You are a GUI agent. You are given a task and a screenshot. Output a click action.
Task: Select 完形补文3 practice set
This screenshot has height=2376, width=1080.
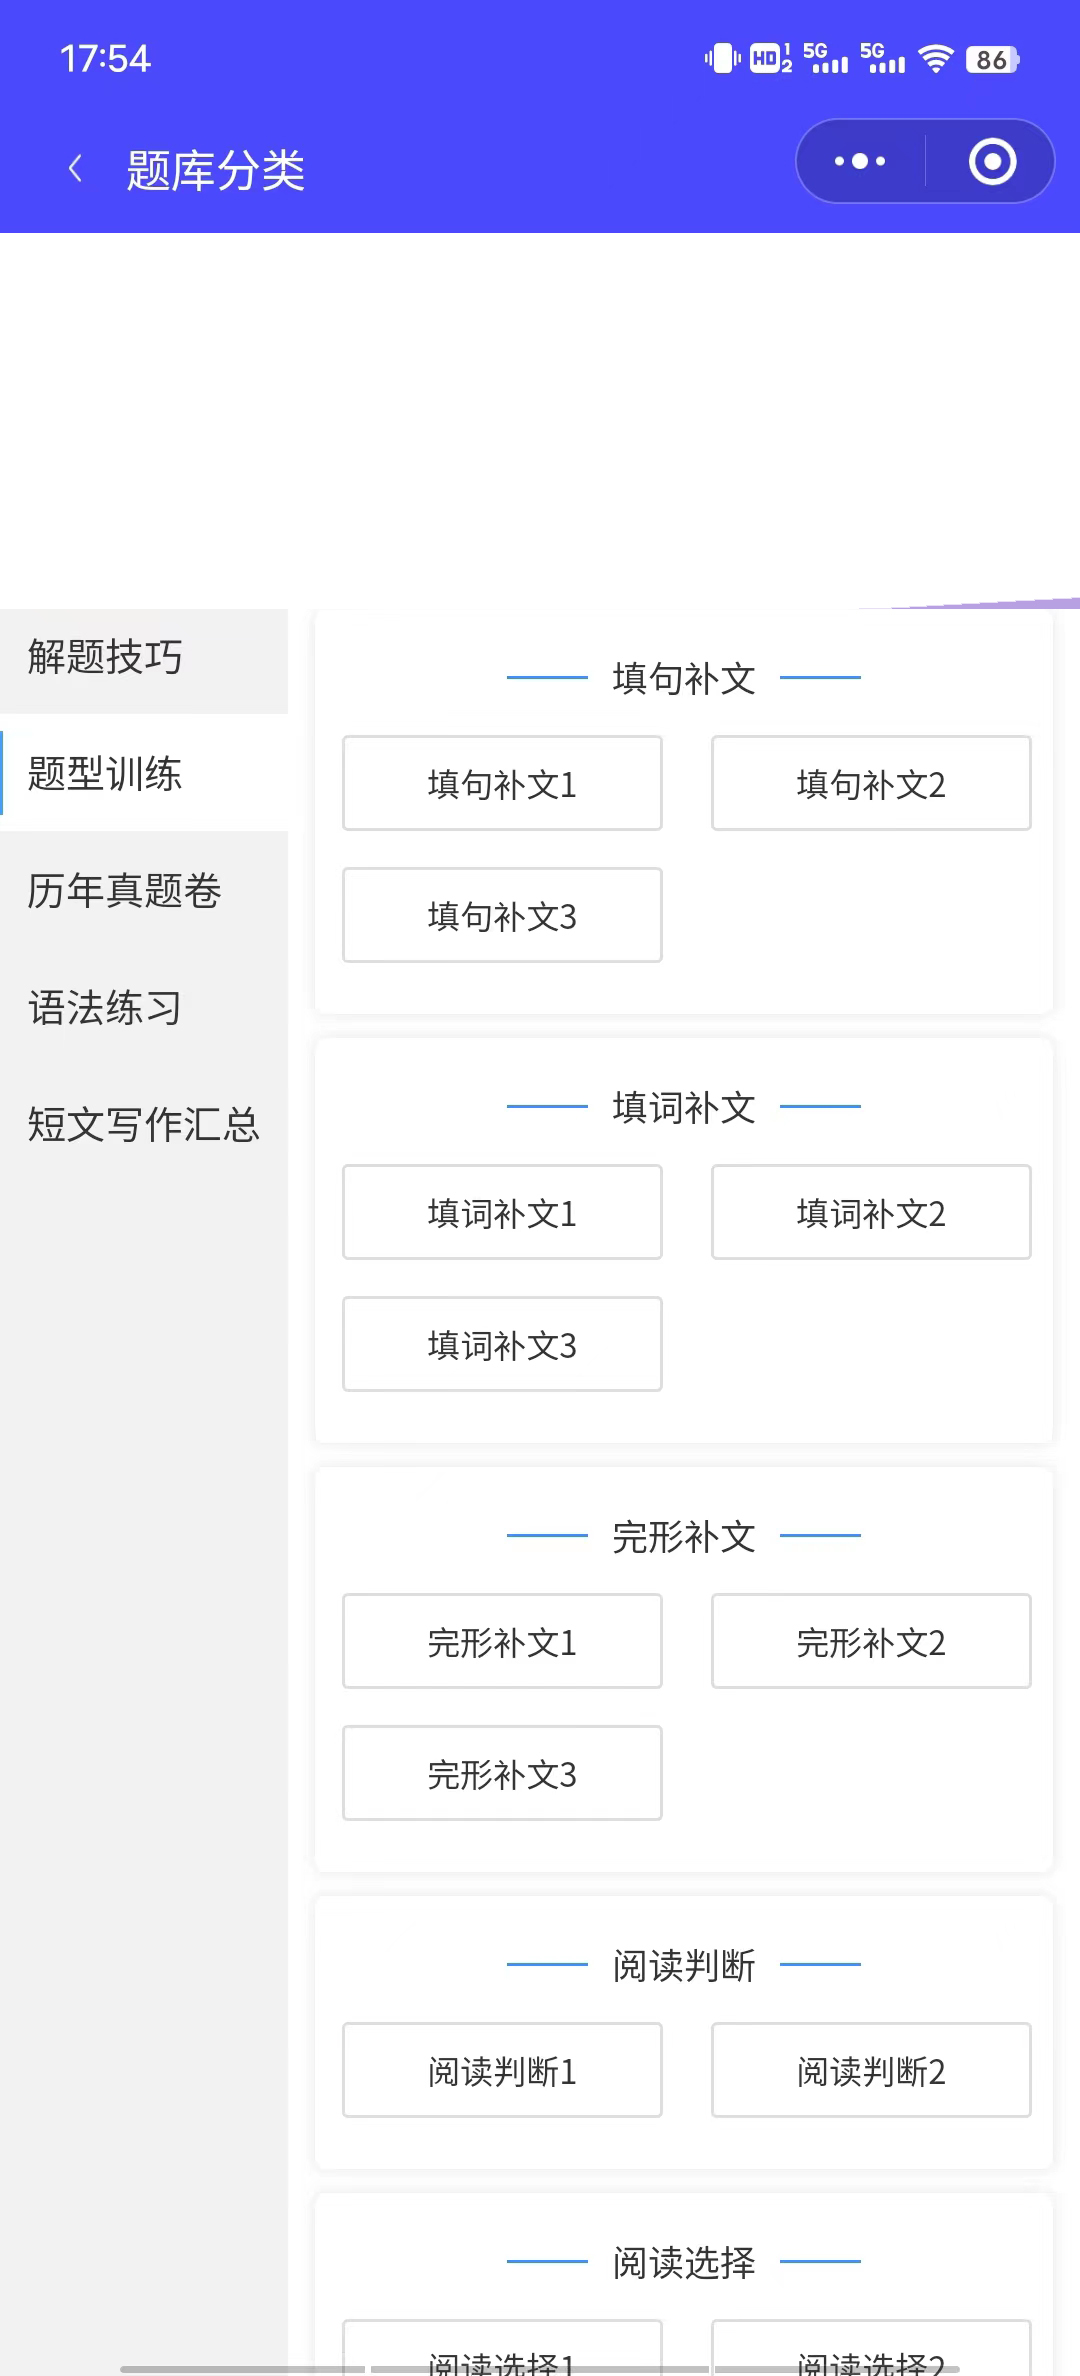502,1774
